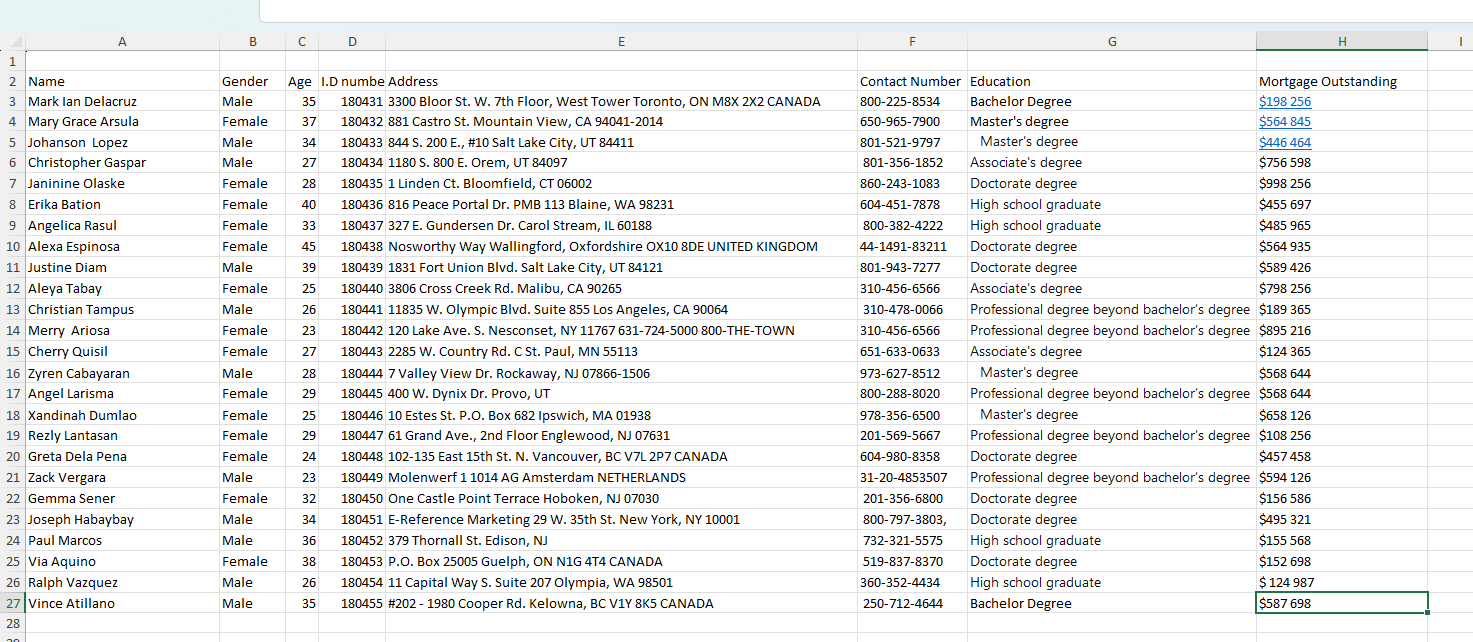Select row 27 header
This screenshot has width=1473, height=642.
pyautogui.click(x=13, y=603)
